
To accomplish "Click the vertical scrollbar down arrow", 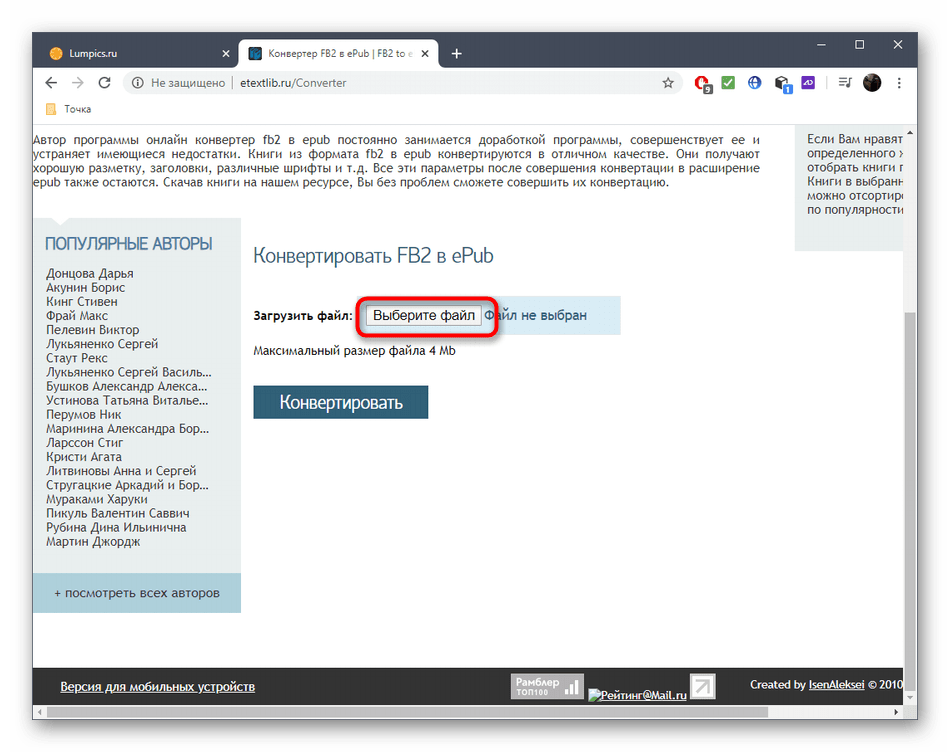I will coord(910,697).
